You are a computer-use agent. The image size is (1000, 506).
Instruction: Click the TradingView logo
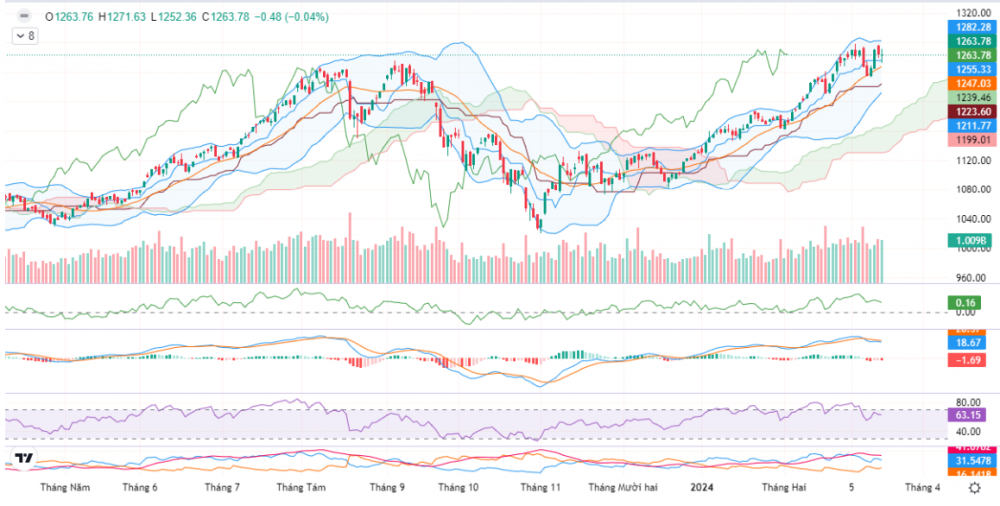(x=24, y=459)
